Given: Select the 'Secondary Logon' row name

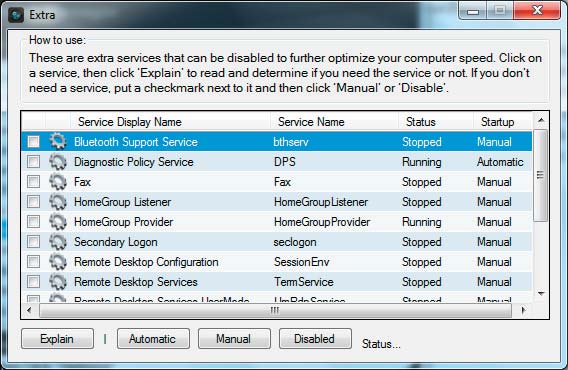Looking at the screenshot, I should pos(116,242).
